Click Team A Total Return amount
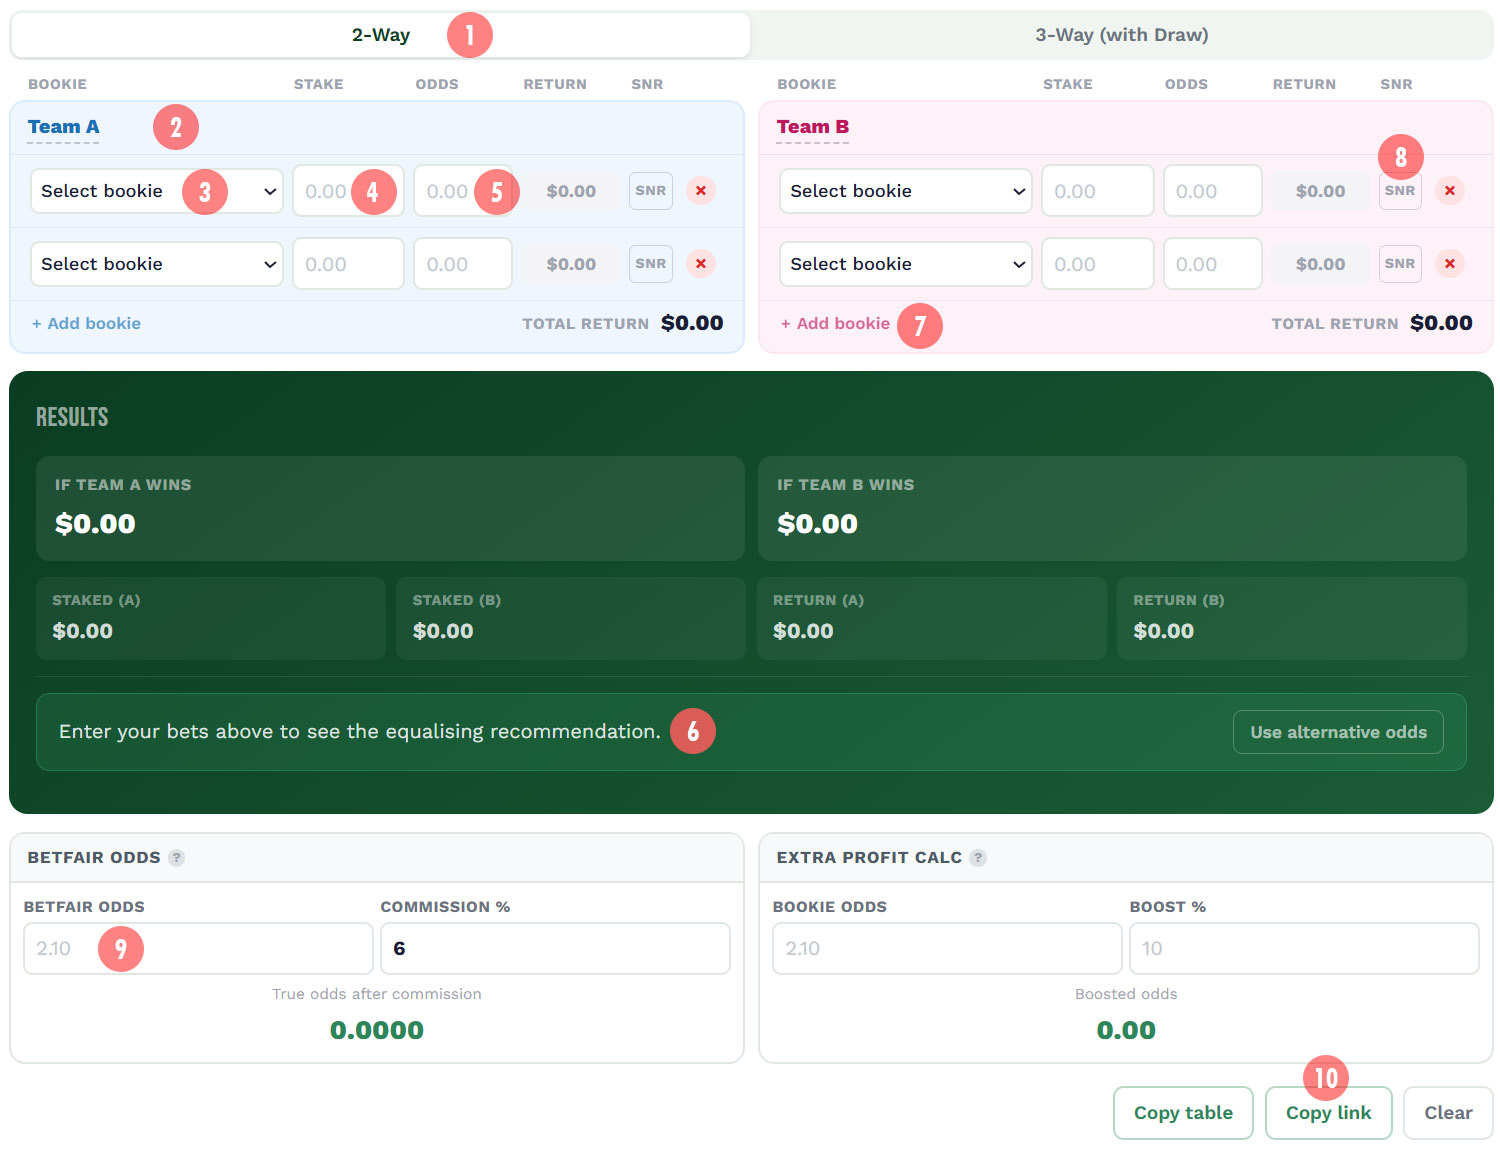This screenshot has width=1500, height=1150. pos(692,323)
